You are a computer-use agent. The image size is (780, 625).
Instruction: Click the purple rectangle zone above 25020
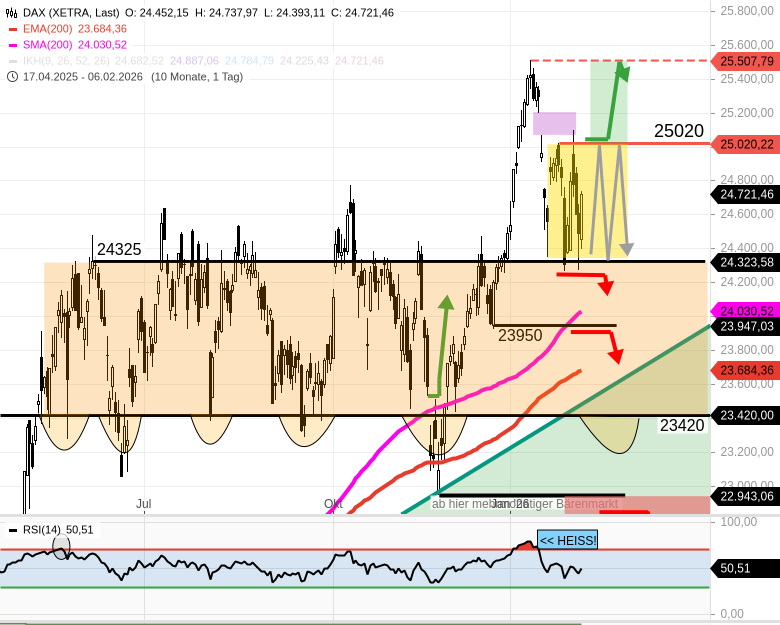(x=554, y=123)
